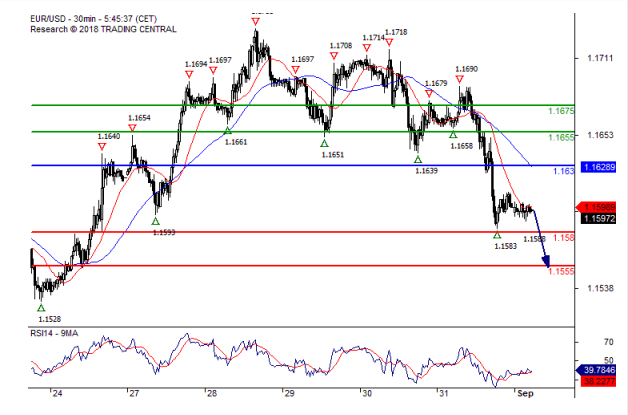Click the red support label 1.1555

click(561, 271)
